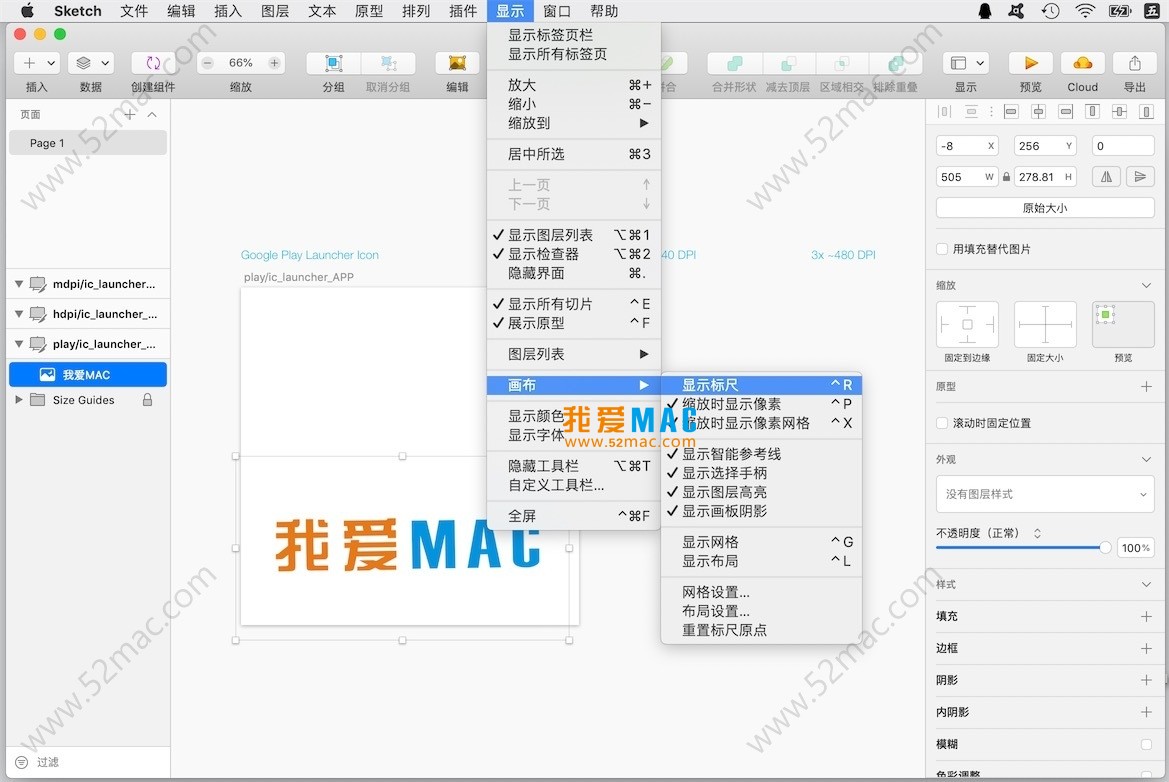Click the align top edges icon

[1092, 112]
